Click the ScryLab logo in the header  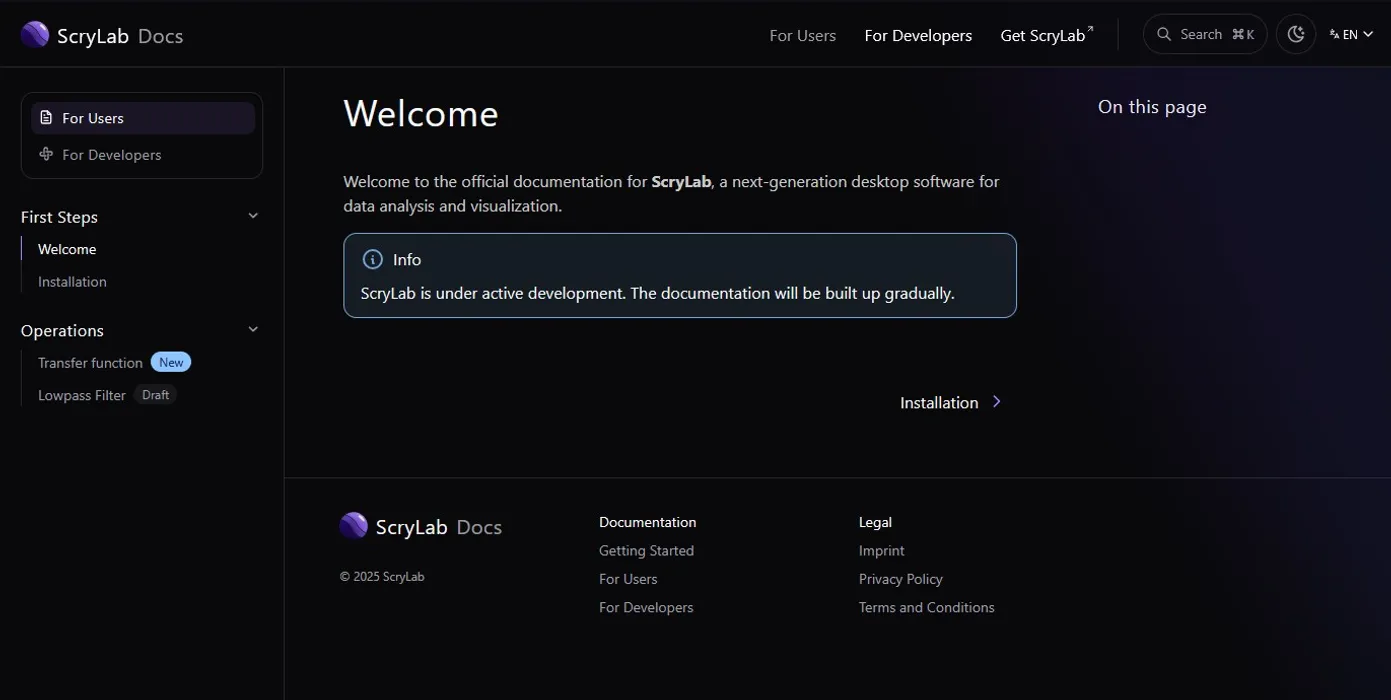[x=34, y=34]
